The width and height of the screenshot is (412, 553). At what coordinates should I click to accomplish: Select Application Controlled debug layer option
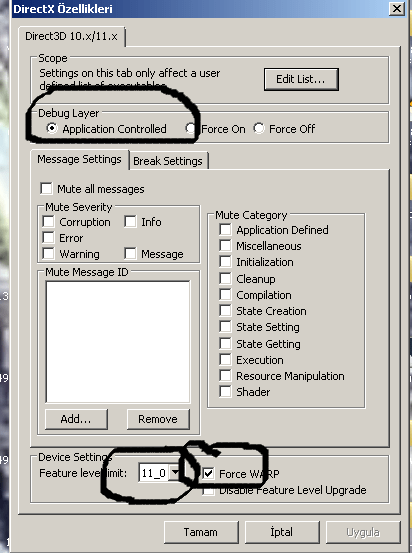pos(52,128)
